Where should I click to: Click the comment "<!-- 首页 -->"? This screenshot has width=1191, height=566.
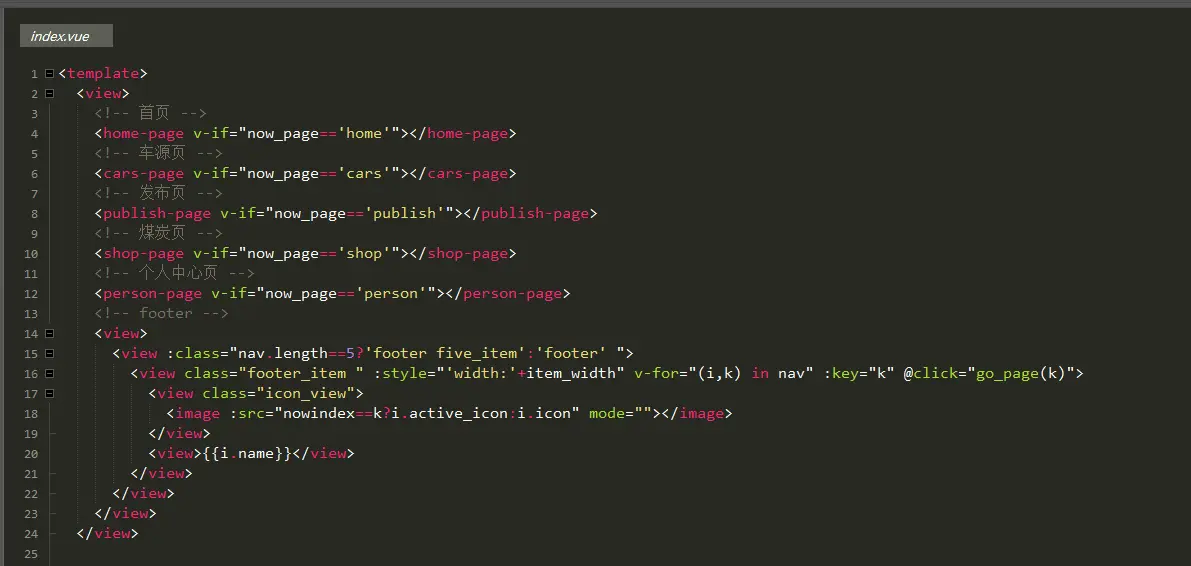click(x=150, y=113)
